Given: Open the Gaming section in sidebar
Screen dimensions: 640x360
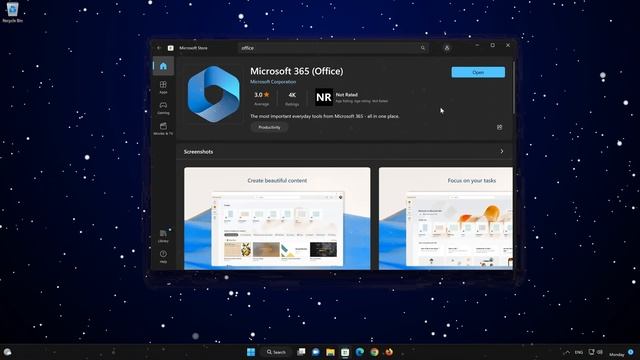Looking at the screenshot, I should coord(163,108).
